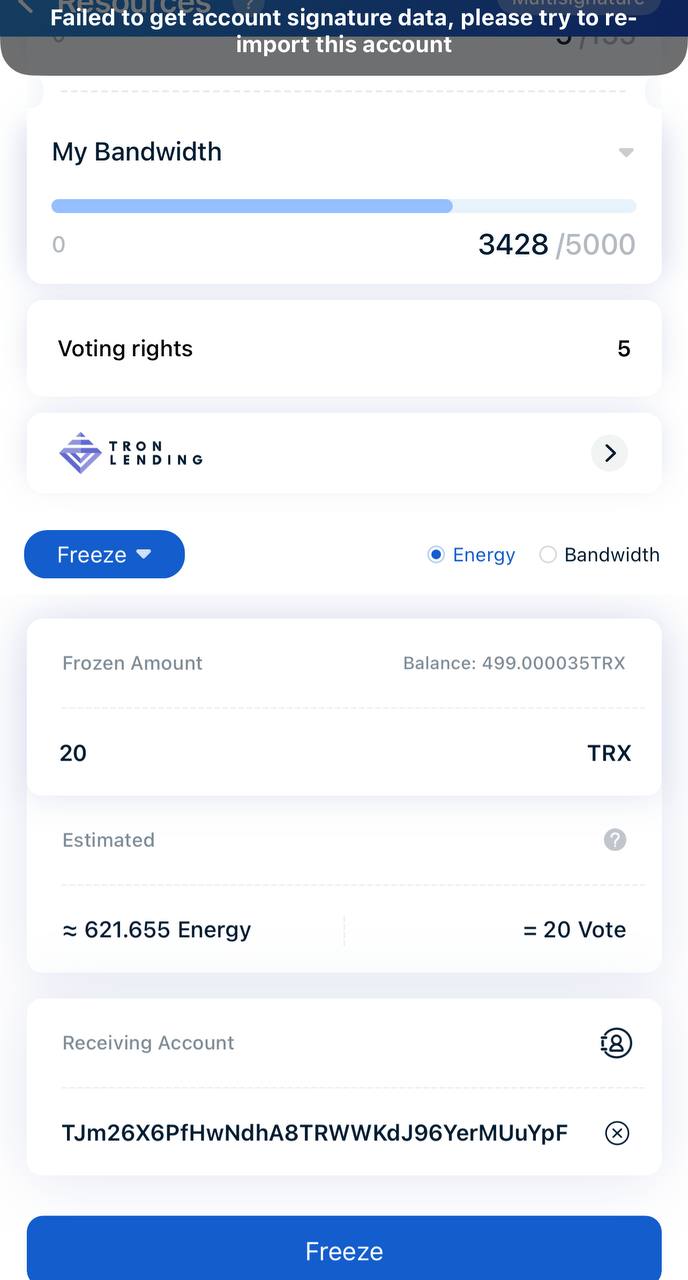688x1280 pixels.
Task: Open the Tron Lending banner
Action: [344, 453]
